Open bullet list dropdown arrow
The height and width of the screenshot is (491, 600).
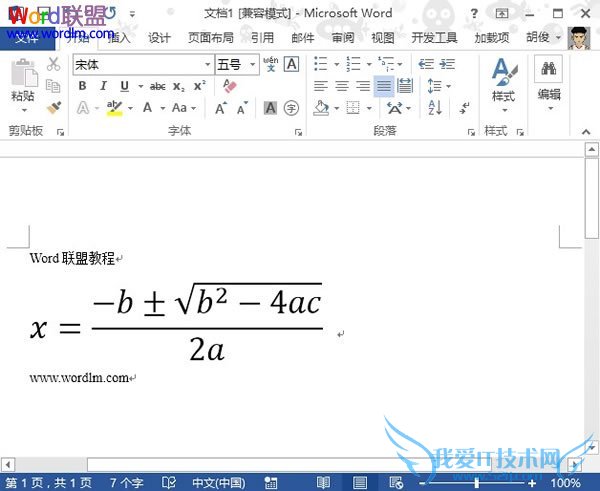[337, 64]
